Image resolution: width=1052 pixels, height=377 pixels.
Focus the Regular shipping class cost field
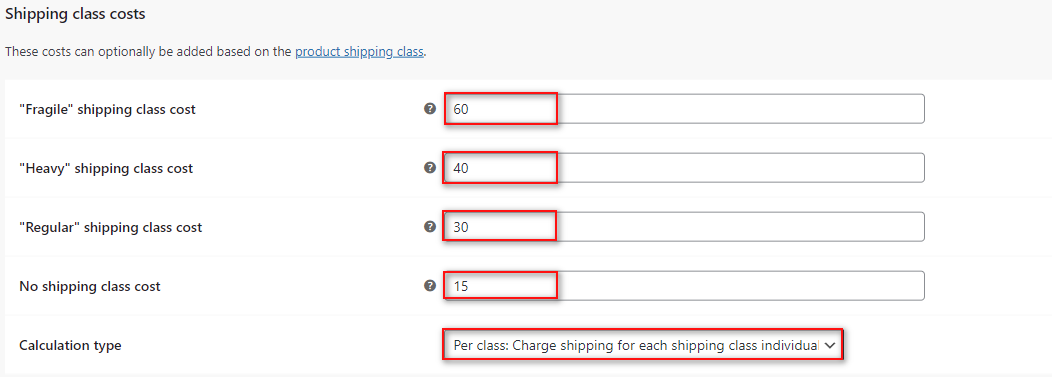click(x=684, y=227)
